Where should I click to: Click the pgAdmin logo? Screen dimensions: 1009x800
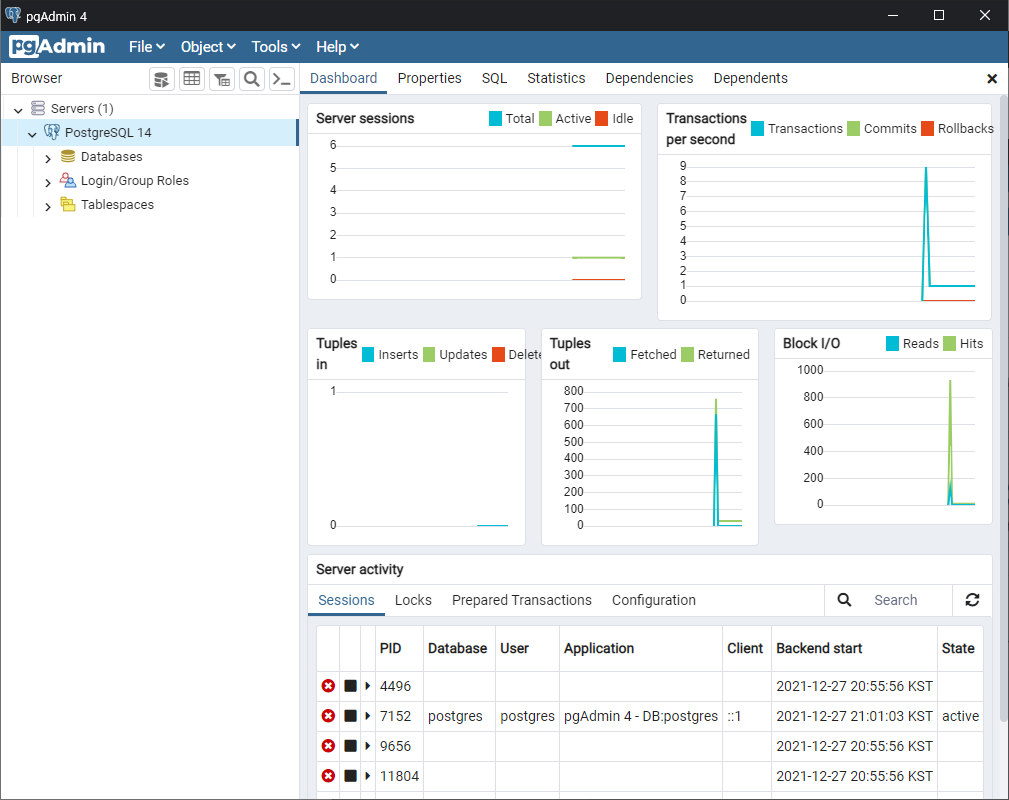tap(57, 46)
